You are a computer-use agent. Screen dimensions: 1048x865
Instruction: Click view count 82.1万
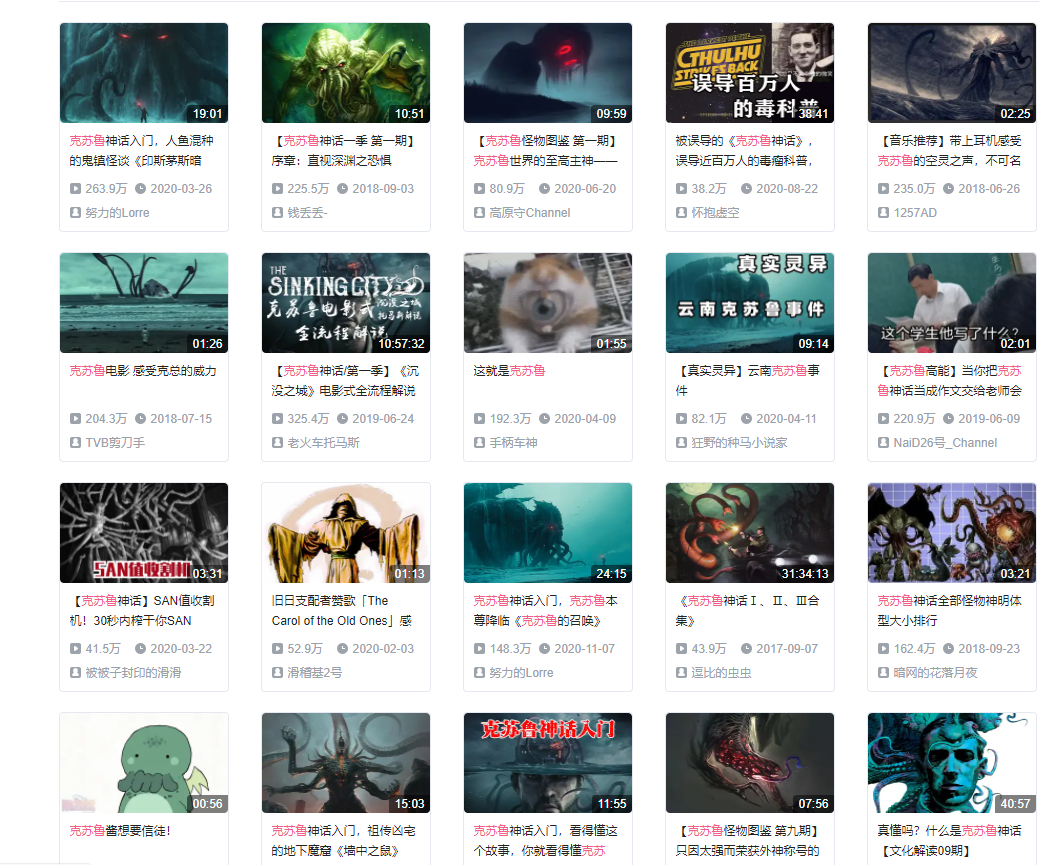(x=708, y=418)
